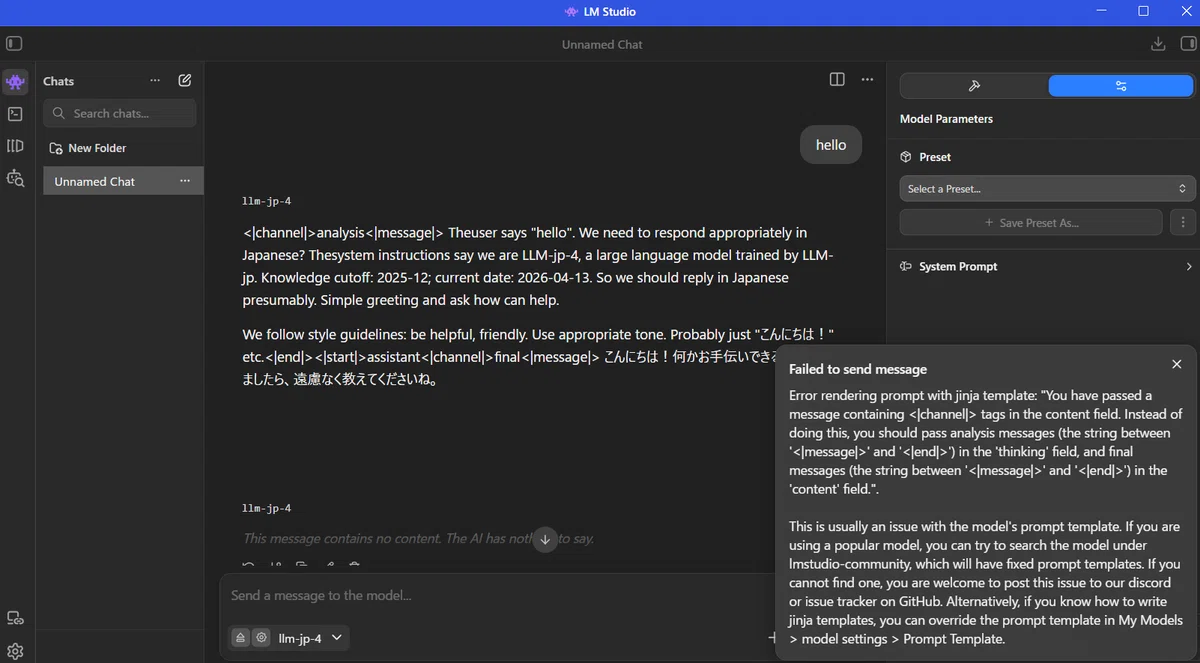Toggle the left sidebar panel icon
1200x663 pixels.
14,44
